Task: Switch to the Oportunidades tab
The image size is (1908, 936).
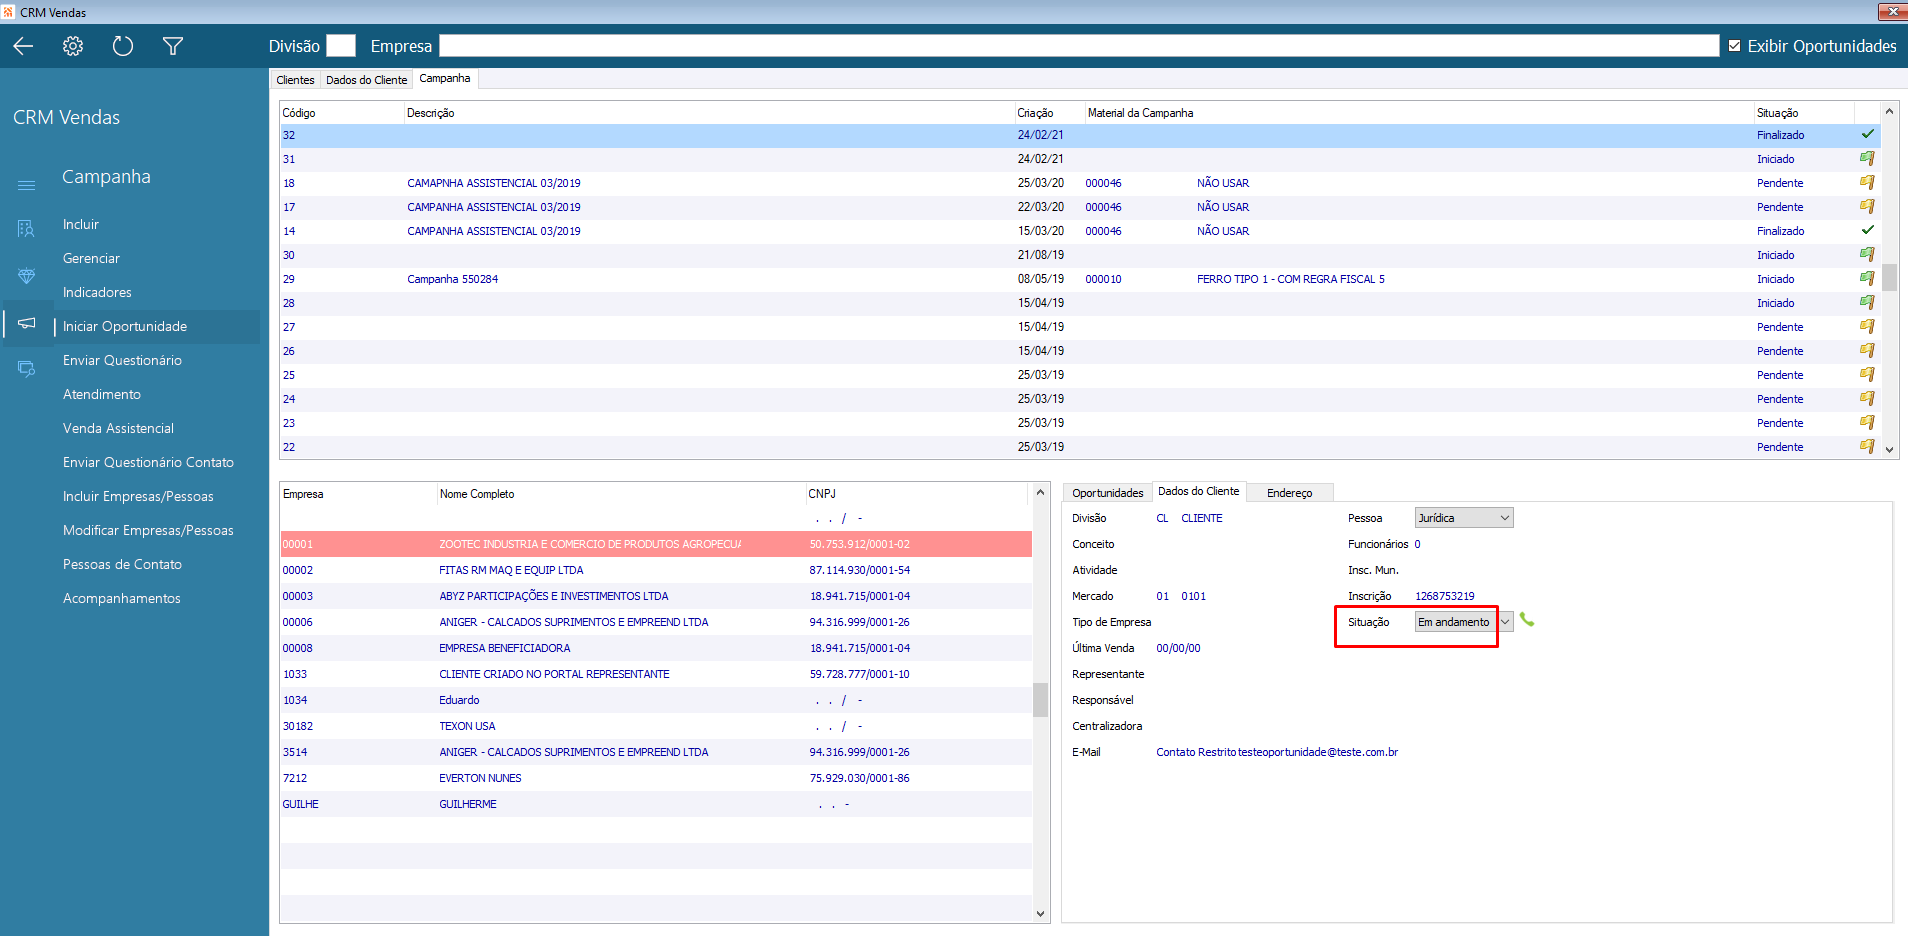Action: click(1107, 493)
